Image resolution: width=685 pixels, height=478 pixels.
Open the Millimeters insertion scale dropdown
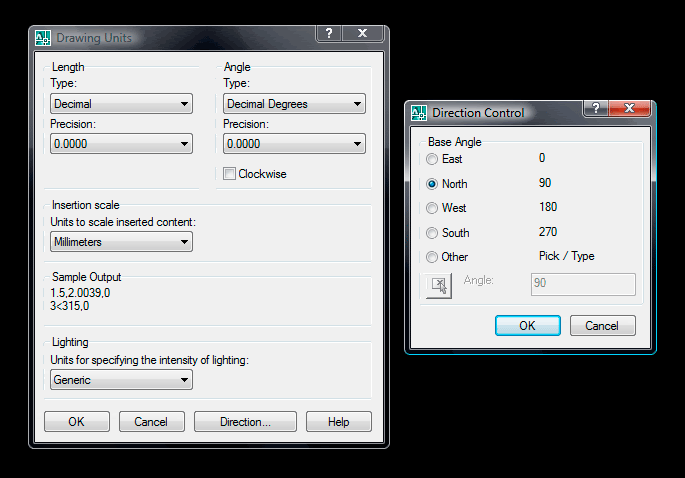coord(121,242)
